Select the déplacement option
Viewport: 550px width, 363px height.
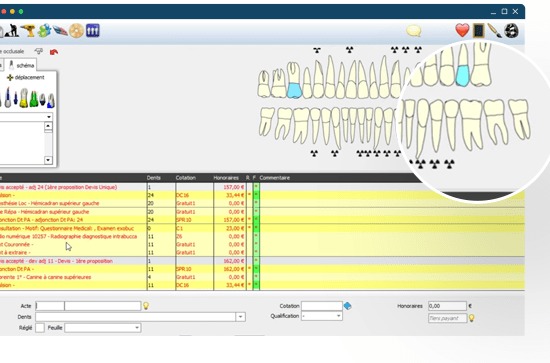click(x=26, y=78)
